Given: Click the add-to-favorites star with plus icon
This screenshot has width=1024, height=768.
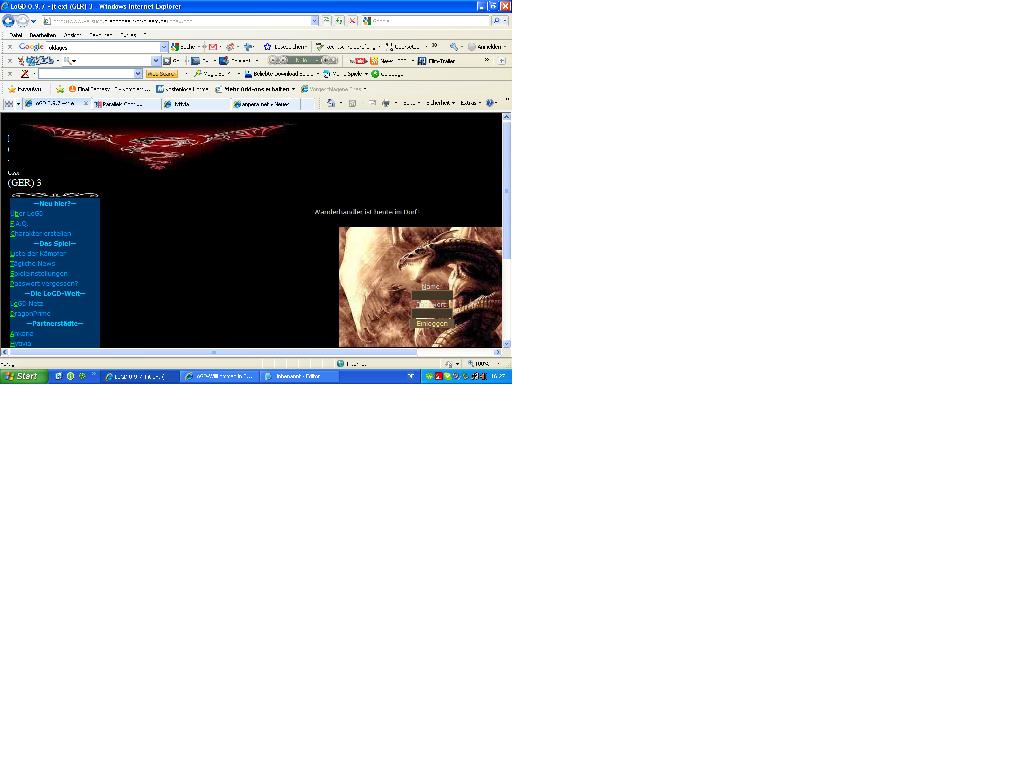Looking at the screenshot, I should (60, 89).
